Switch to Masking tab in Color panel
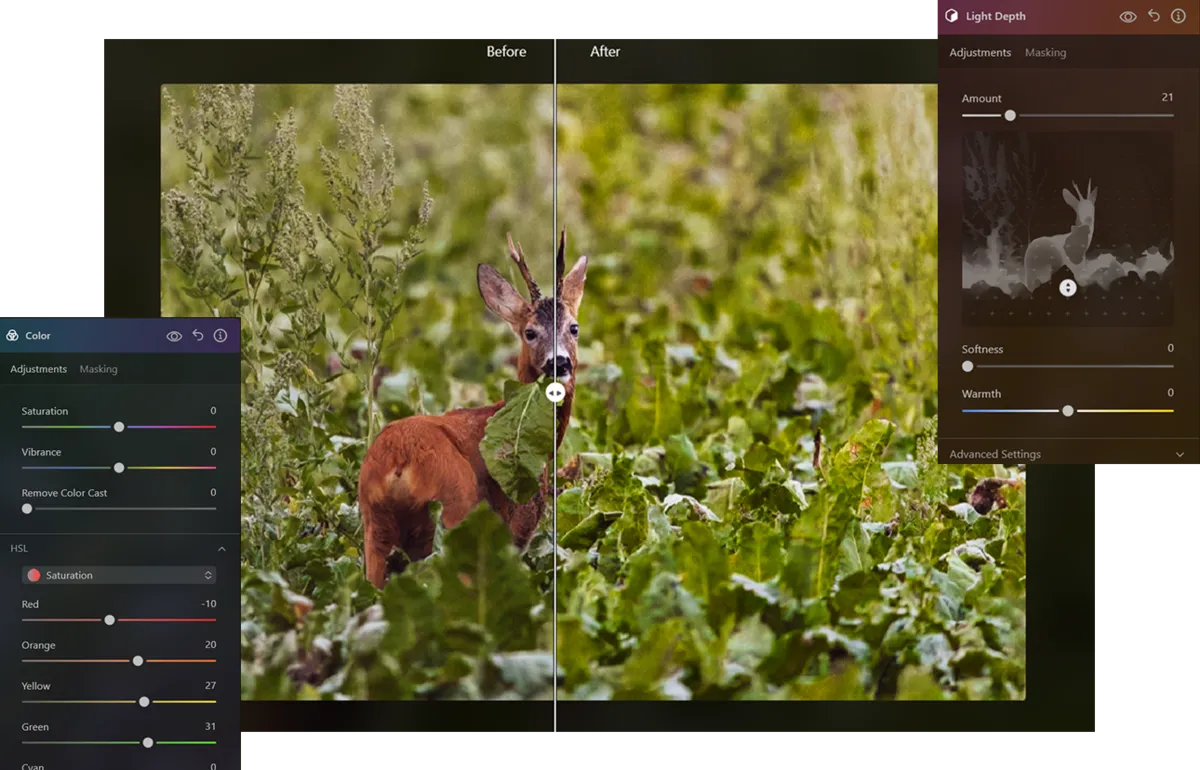 point(98,369)
